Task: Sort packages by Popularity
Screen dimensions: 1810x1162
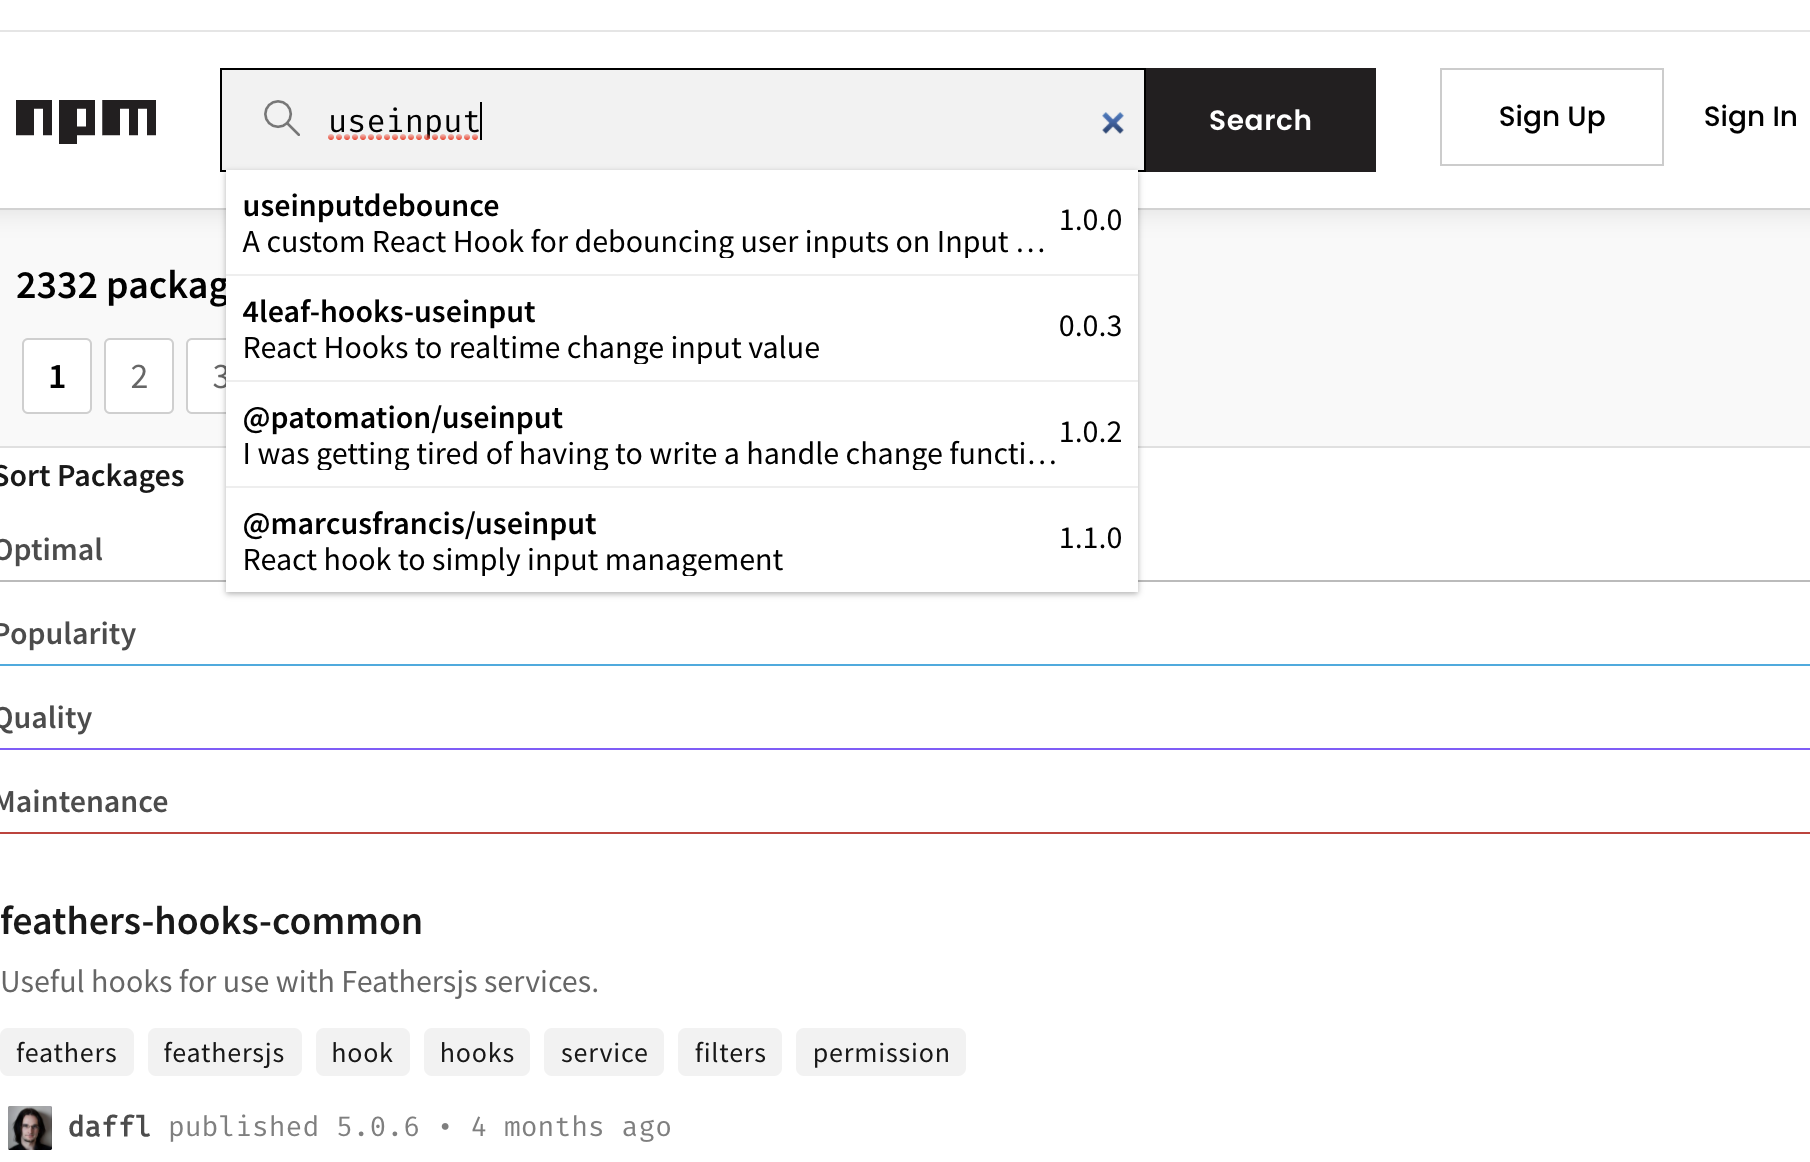Action: click(67, 633)
